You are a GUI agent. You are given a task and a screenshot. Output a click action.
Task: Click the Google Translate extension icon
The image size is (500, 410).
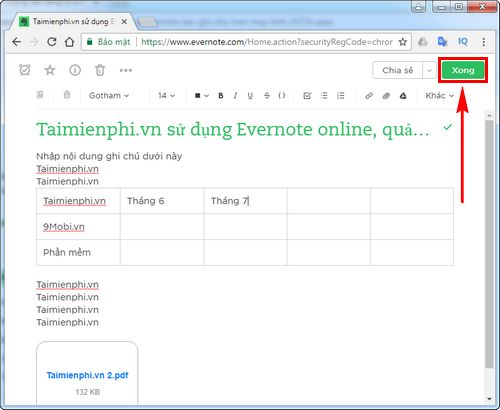(x=442, y=42)
